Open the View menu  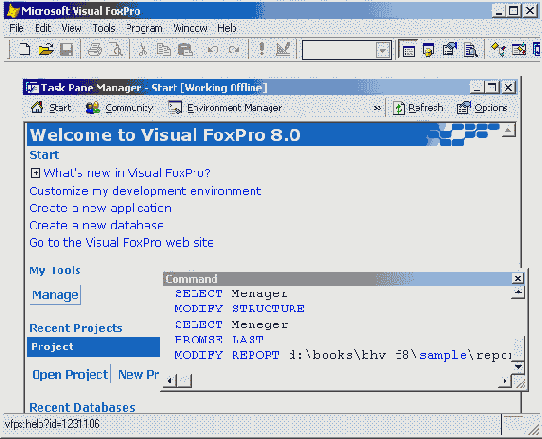click(71, 28)
